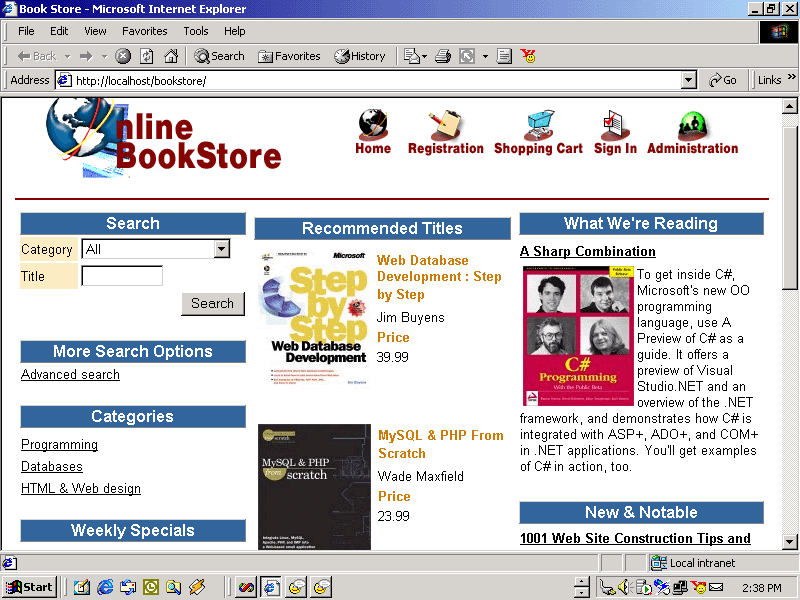Screen dimensions: 800x600
Task: Click the Stop button in IE toolbar
Action: 123,56
